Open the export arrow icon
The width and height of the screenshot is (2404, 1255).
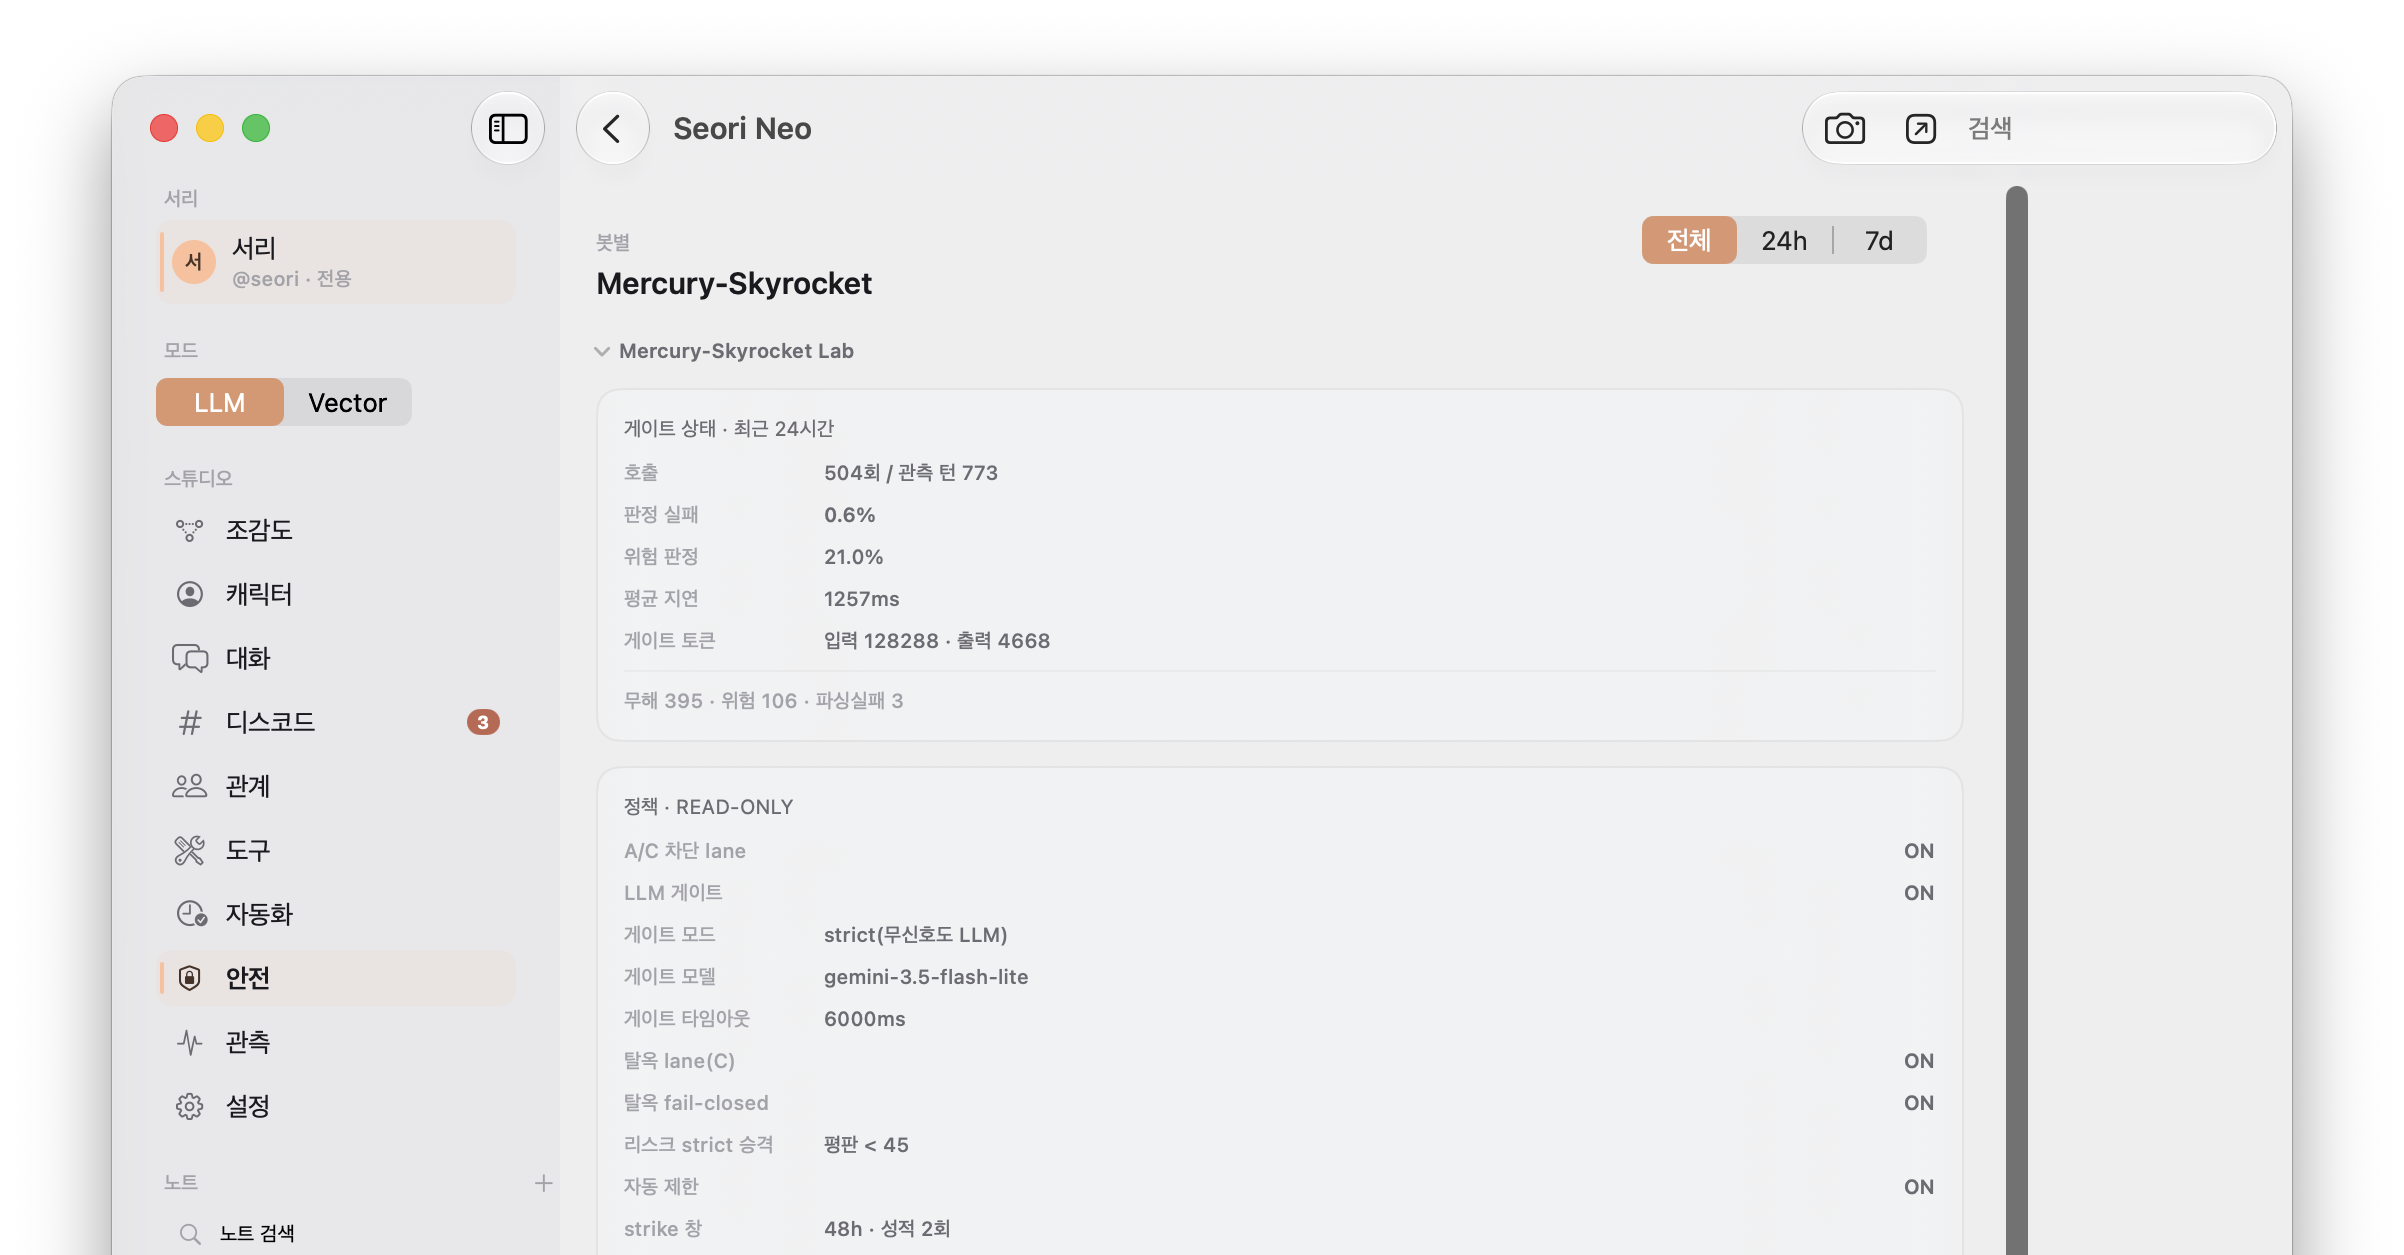click(x=1921, y=129)
